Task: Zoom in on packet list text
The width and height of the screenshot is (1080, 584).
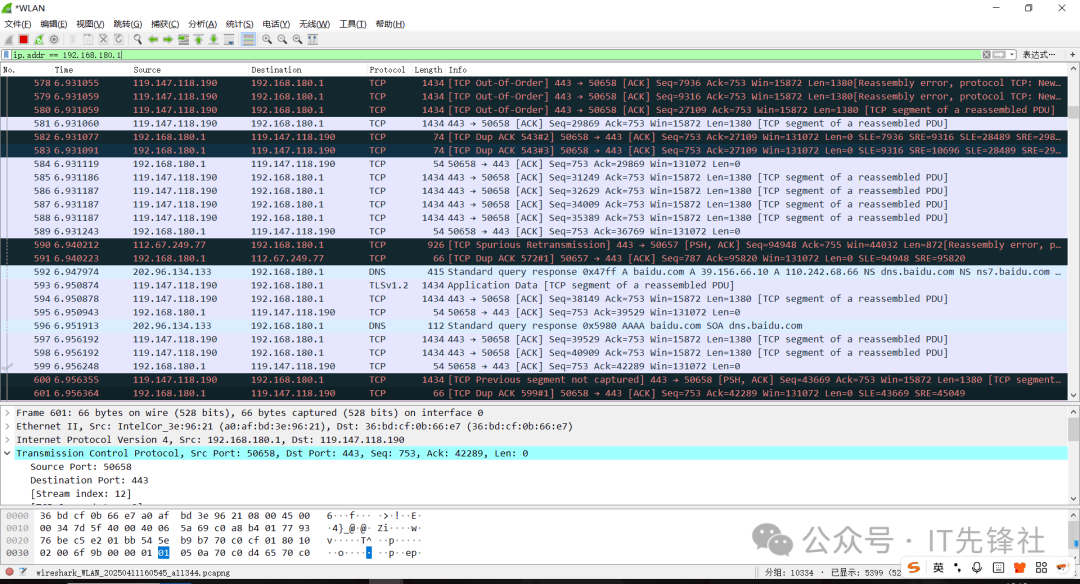Action: pos(268,39)
